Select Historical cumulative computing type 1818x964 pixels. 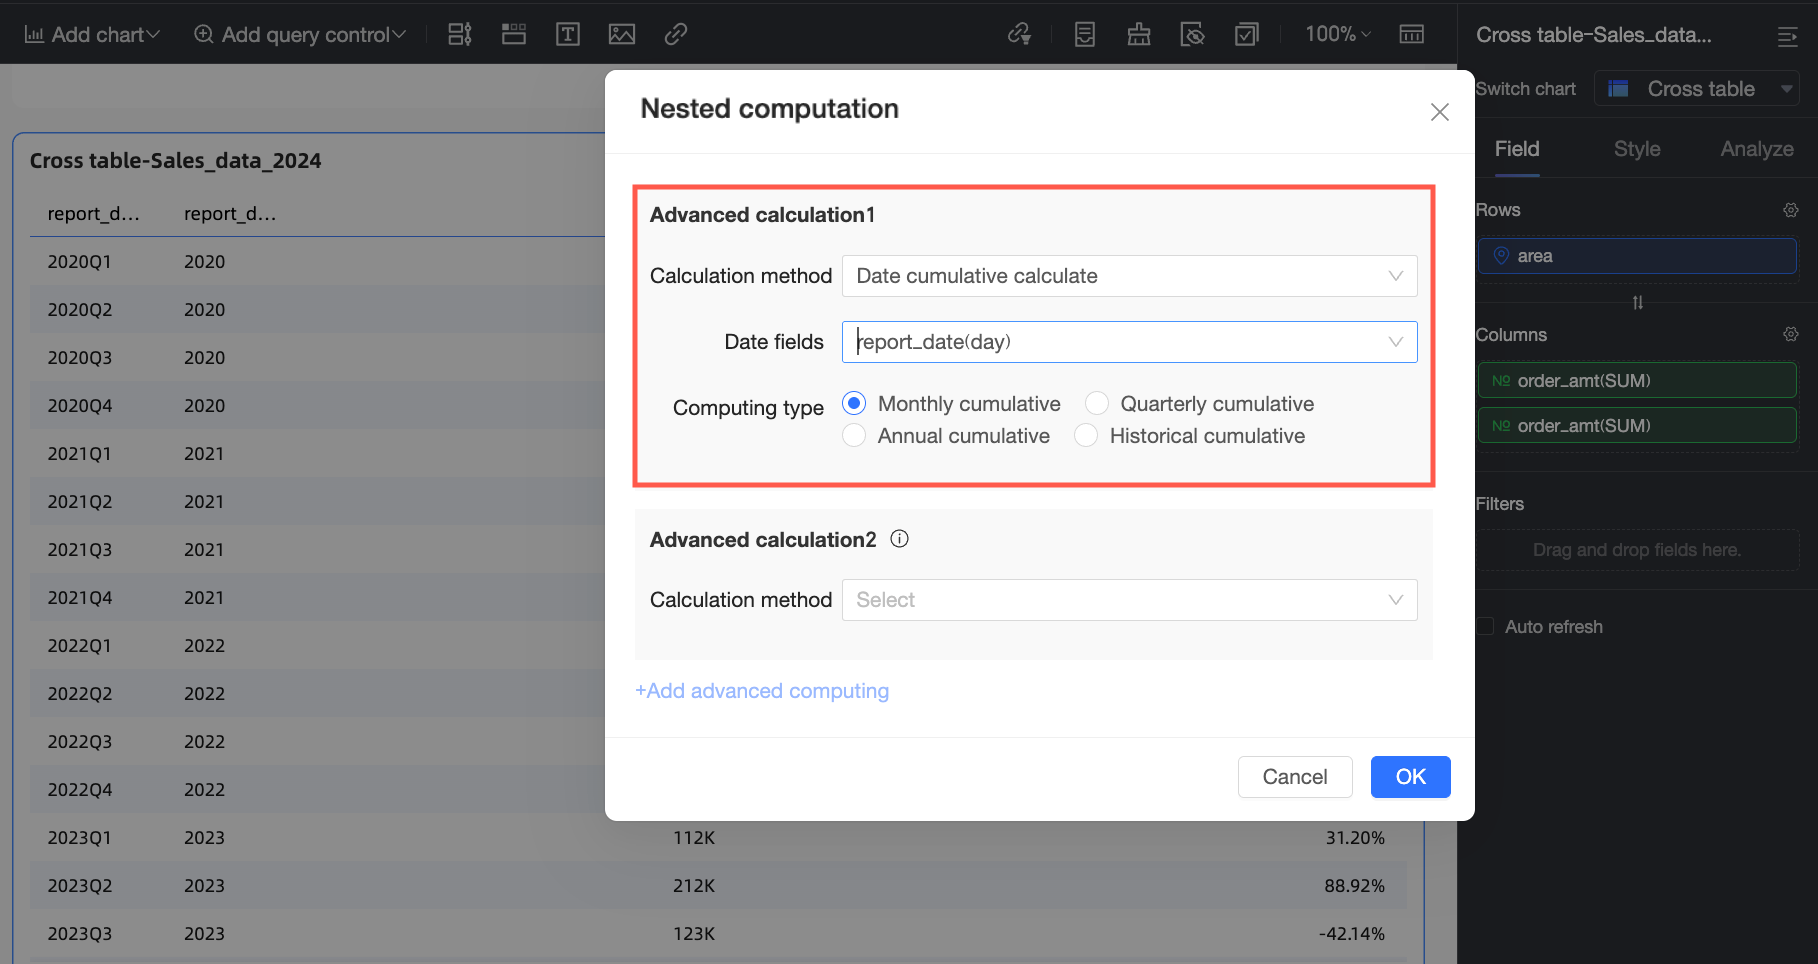pos(1086,436)
